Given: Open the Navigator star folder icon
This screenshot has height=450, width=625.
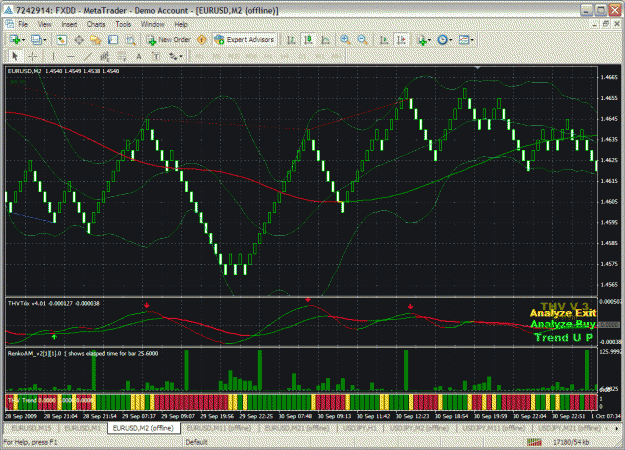Looking at the screenshot, I should click(96, 40).
